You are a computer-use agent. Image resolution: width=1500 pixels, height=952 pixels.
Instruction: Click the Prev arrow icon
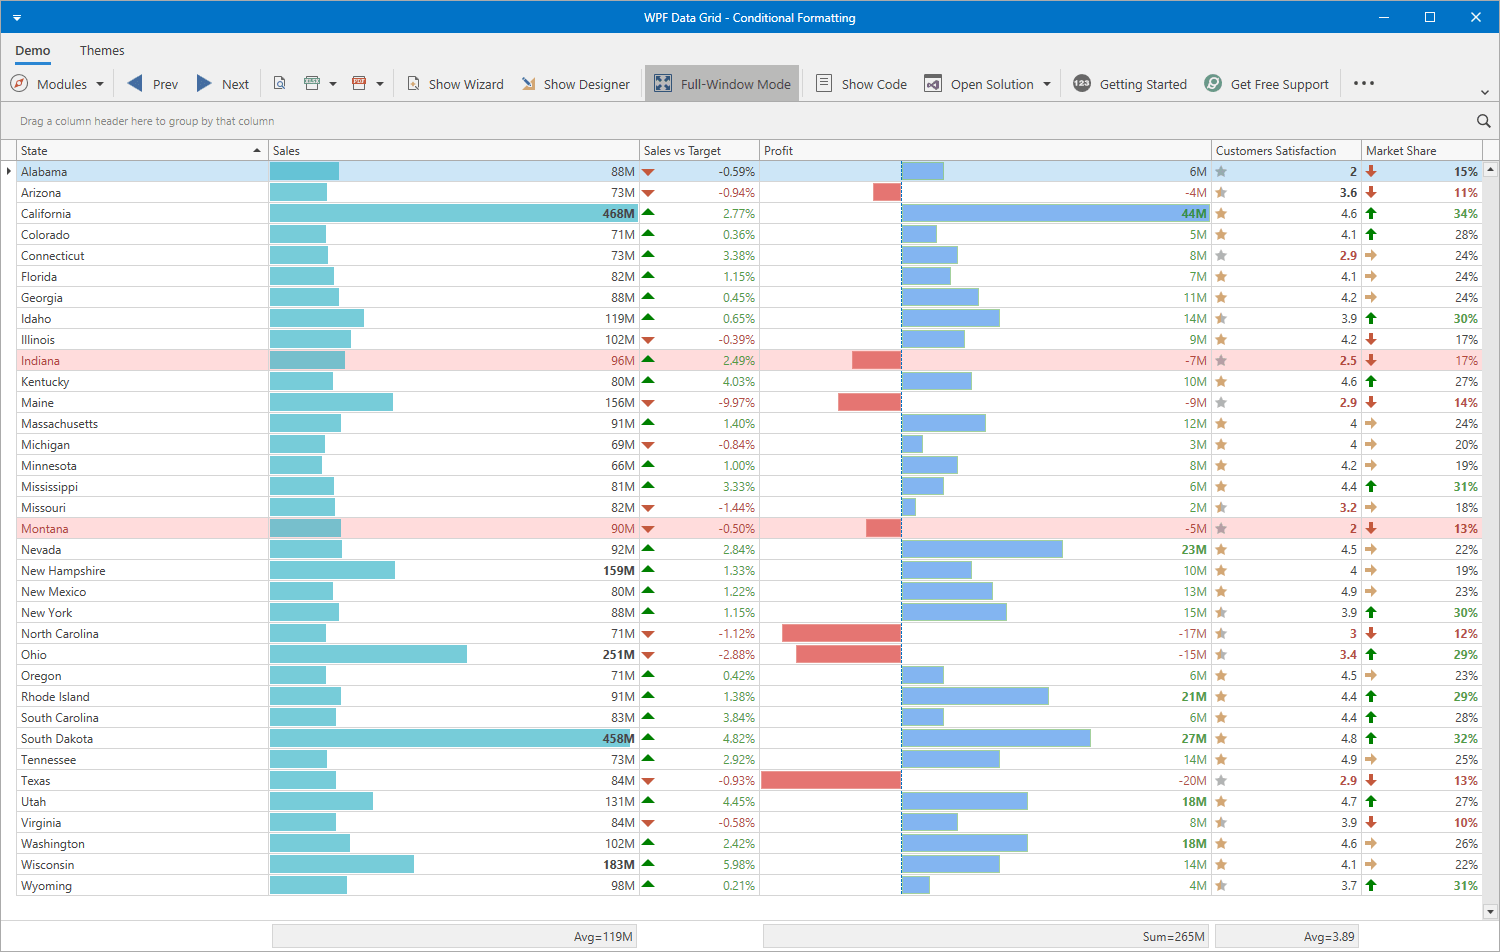pos(136,84)
